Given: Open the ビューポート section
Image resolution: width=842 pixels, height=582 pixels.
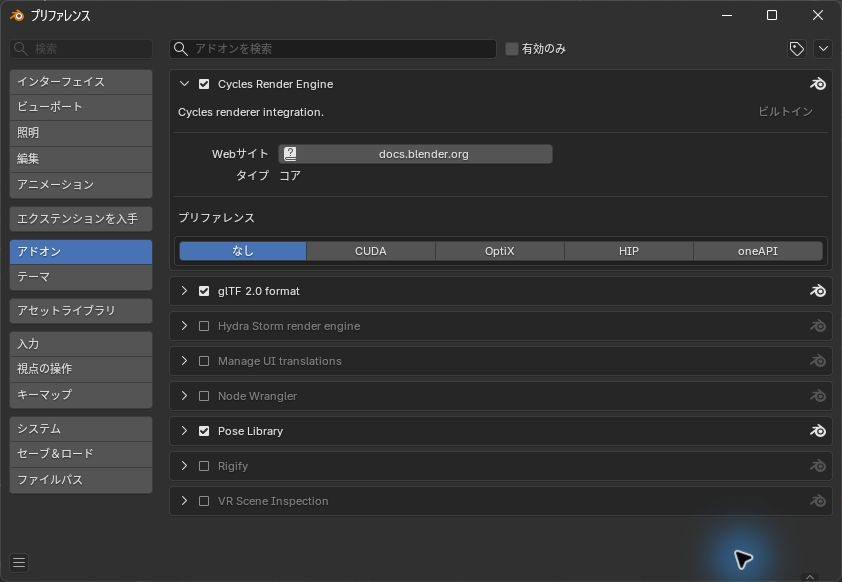Looking at the screenshot, I should pyautogui.click(x=81, y=107).
